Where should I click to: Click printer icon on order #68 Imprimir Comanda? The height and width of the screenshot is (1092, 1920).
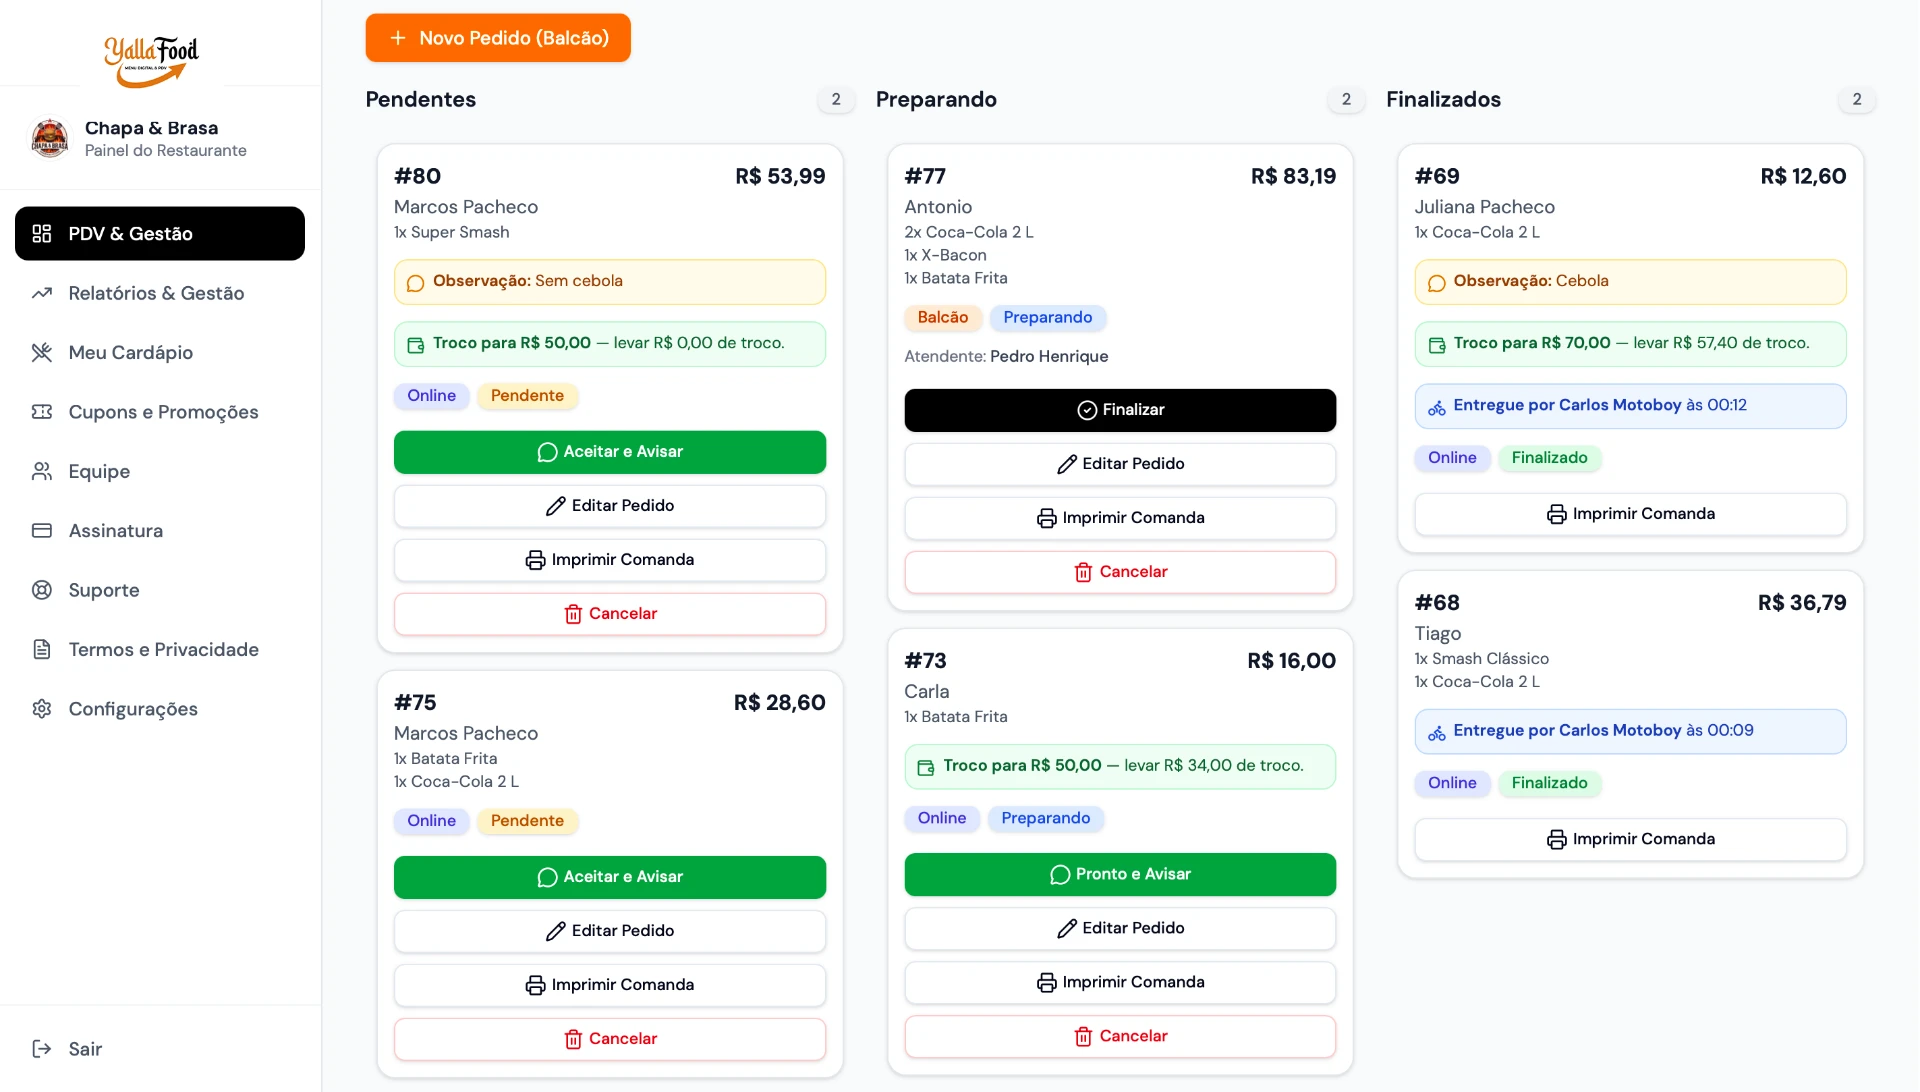[1557, 839]
